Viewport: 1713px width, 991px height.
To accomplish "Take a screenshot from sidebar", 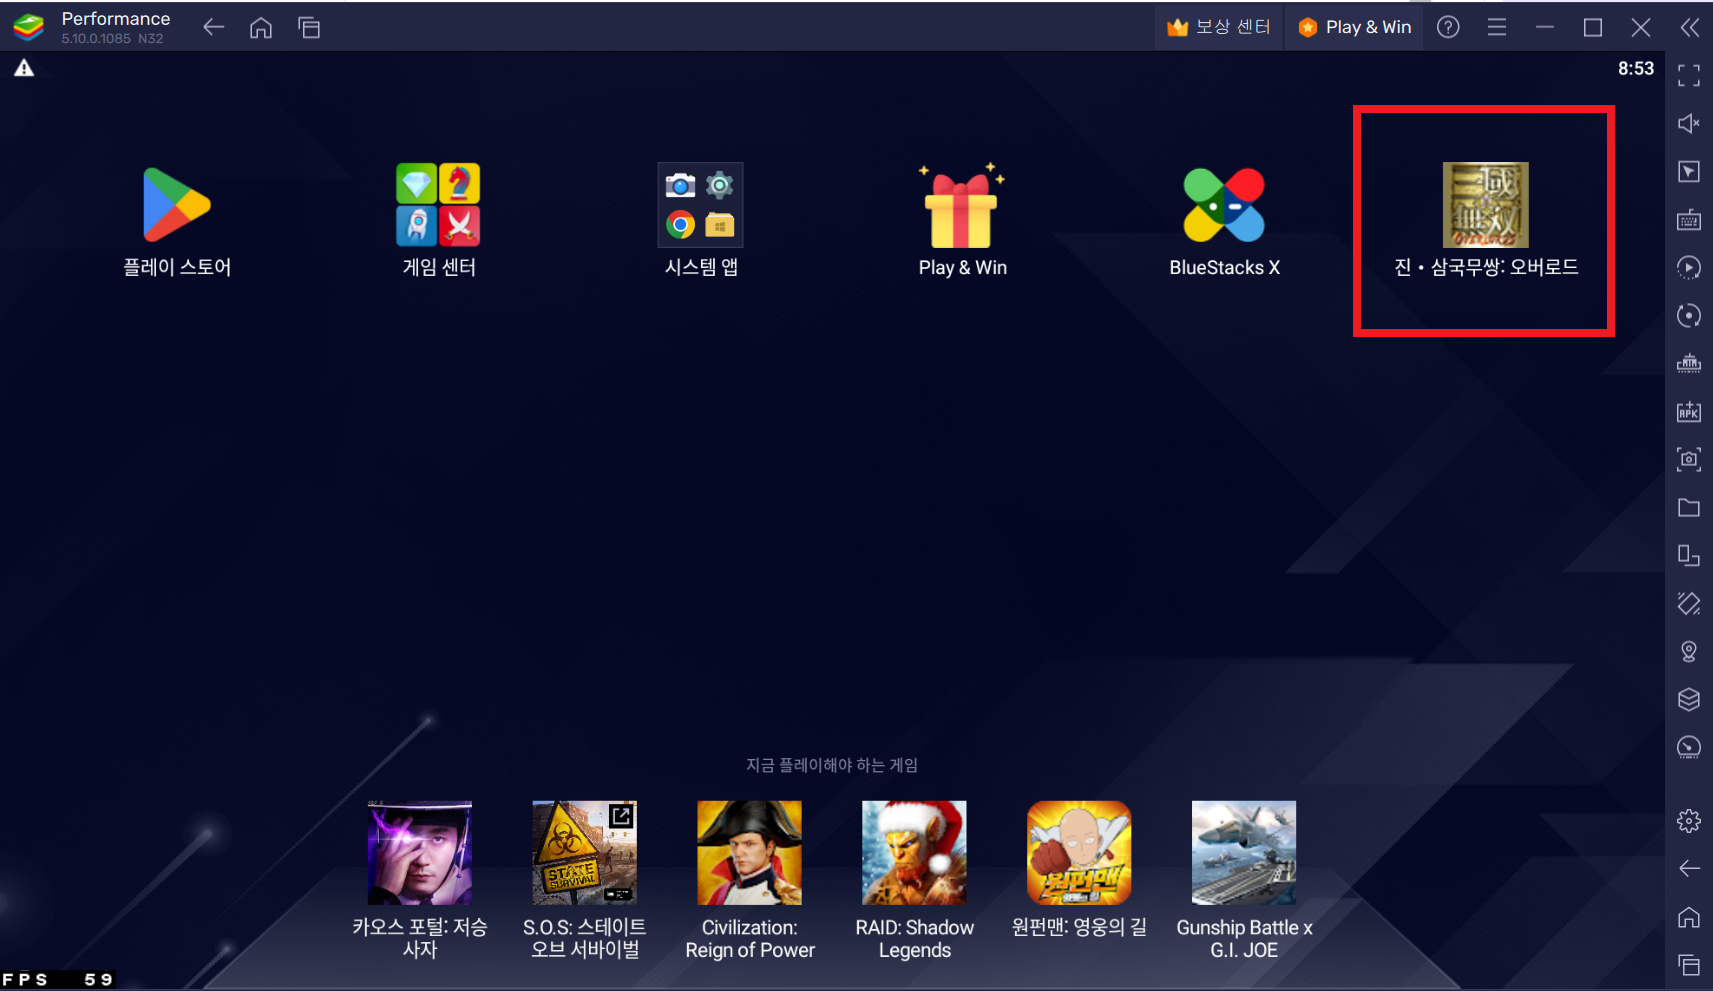I will tap(1689, 459).
